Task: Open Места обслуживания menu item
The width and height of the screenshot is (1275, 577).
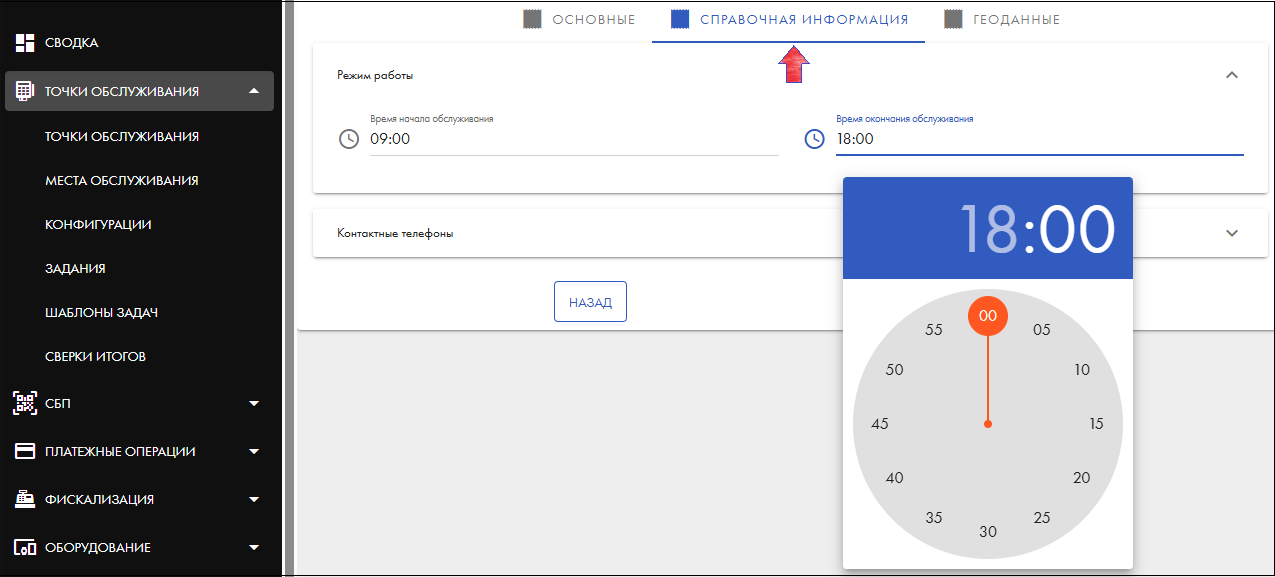Action: [x=122, y=181]
